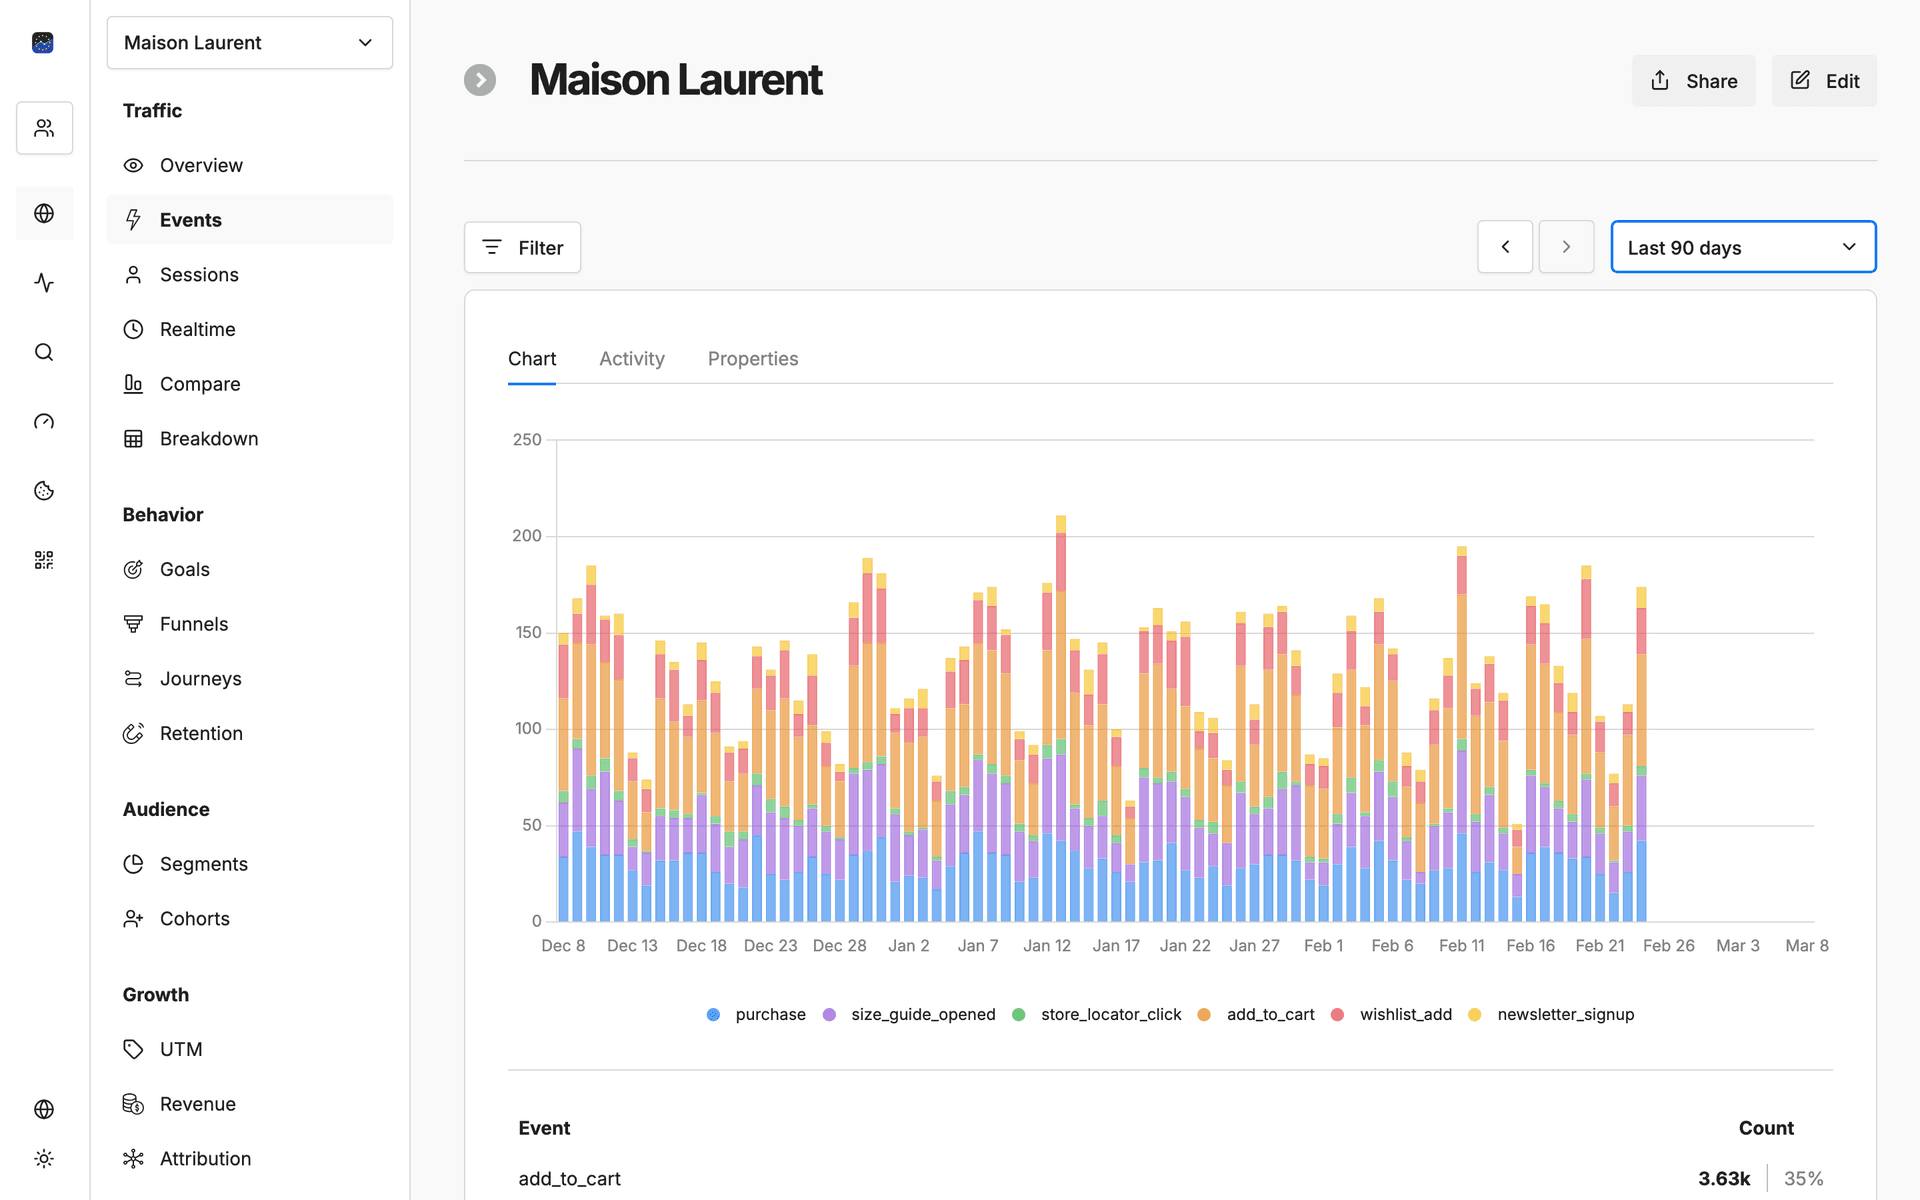The width and height of the screenshot is (1920, 1200).
Task: Go to Sessions page
Action: coord(250,274)
